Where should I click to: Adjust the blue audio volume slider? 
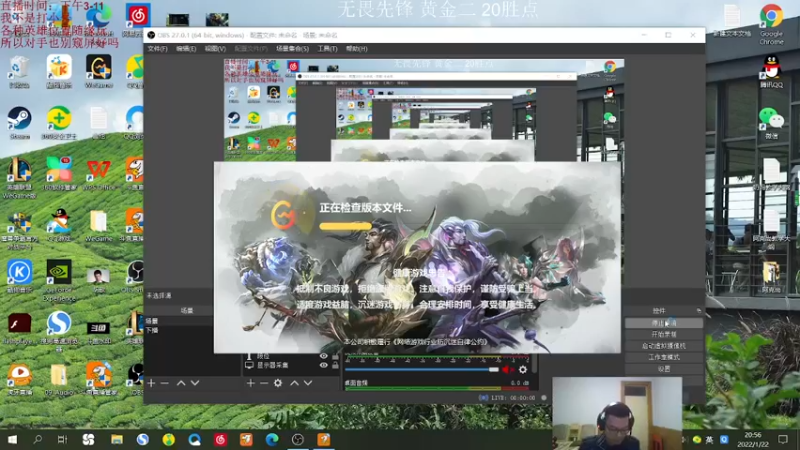tap(421, 369)
